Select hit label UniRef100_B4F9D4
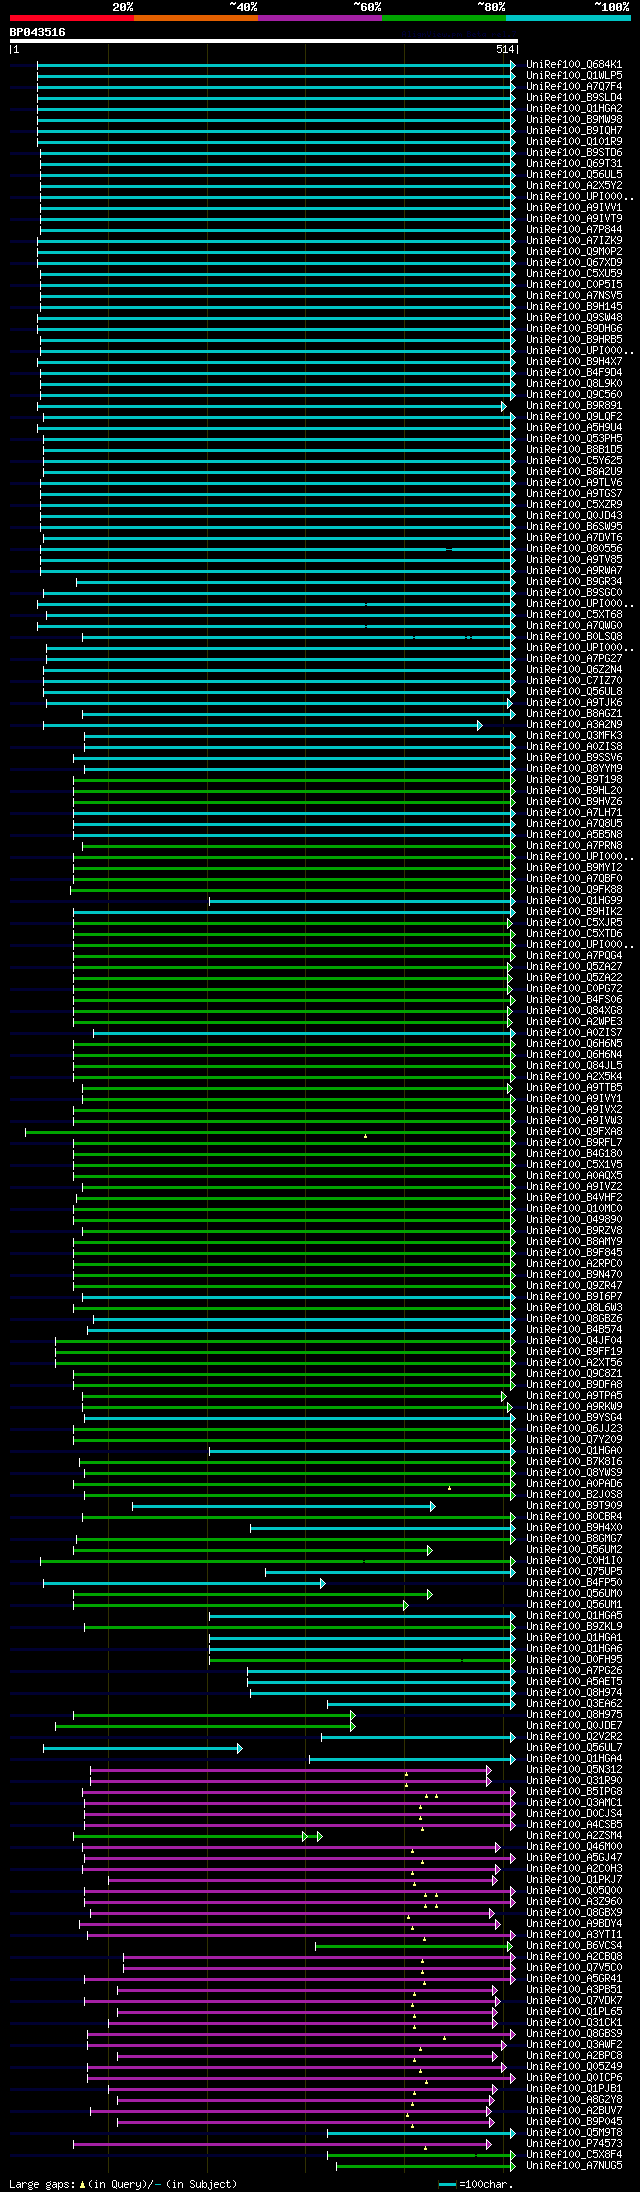The height and width of the screenshot is (2192, 640). click(574, 372)
